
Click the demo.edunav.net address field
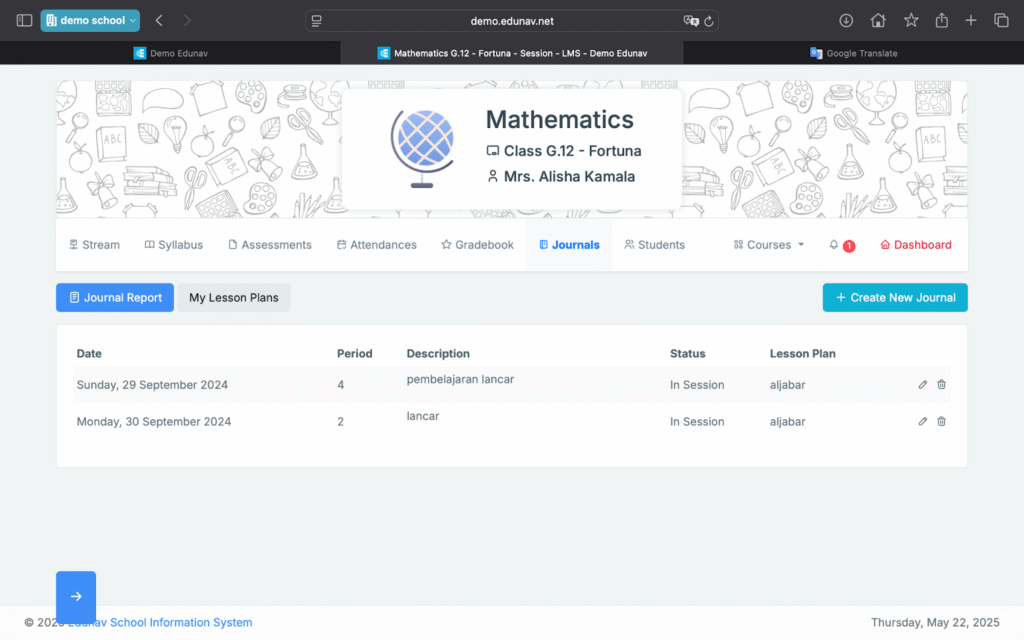511,20
